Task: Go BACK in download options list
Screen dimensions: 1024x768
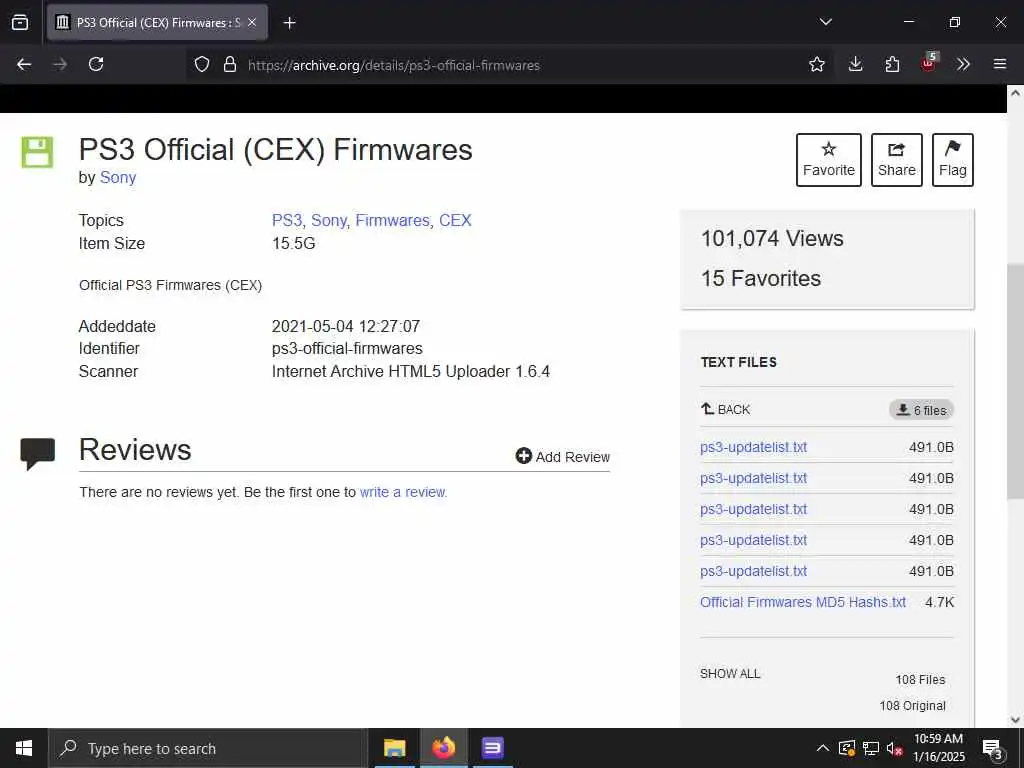Action: 726,409
